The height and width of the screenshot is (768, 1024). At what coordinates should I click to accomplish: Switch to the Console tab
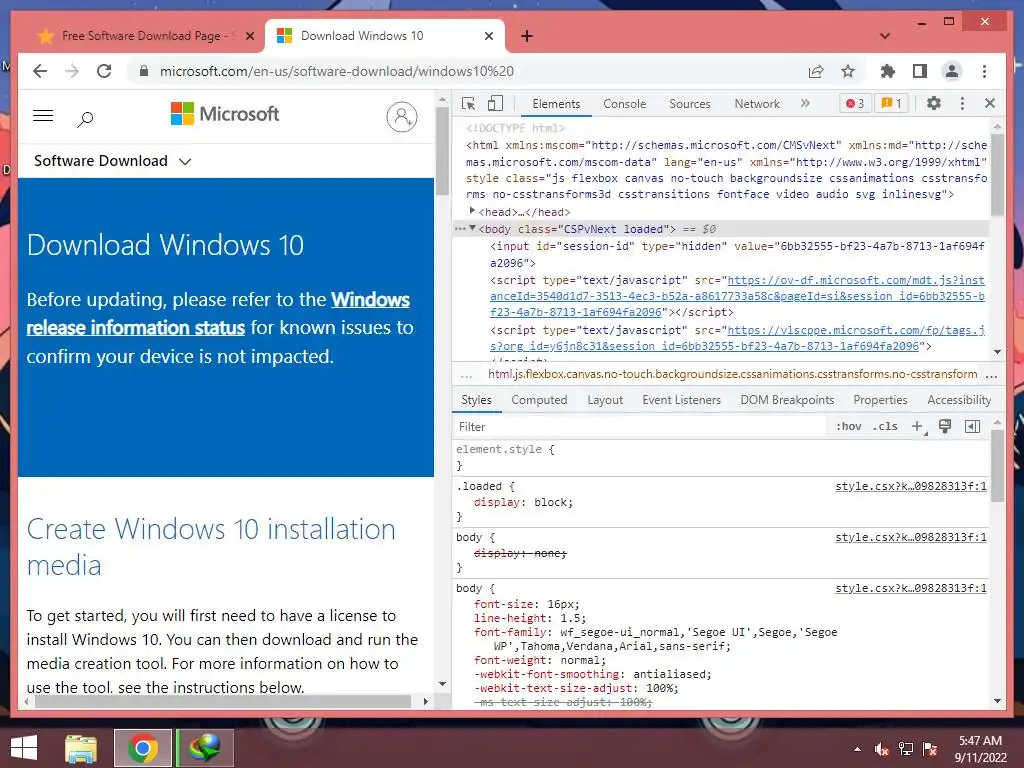point(624,104)
